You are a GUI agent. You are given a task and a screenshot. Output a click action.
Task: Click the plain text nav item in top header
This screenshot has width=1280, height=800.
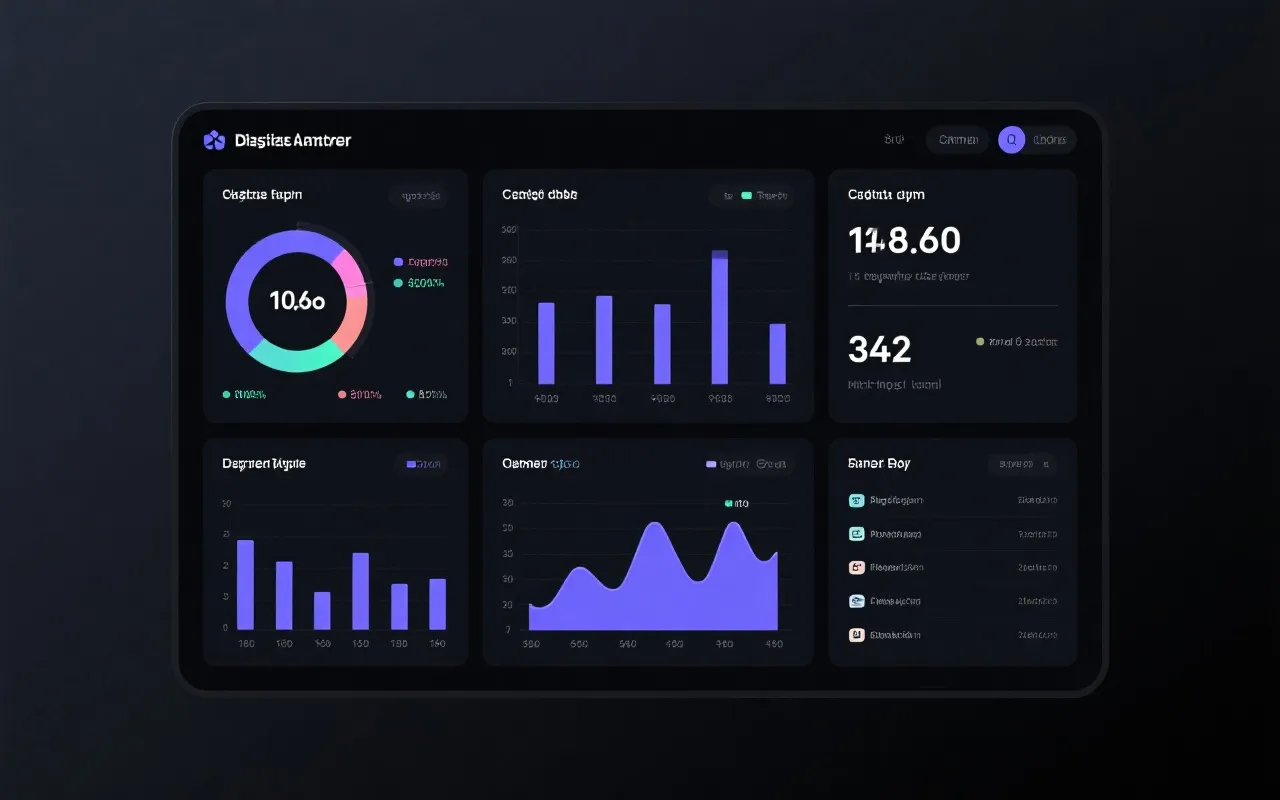pos(894,140)
